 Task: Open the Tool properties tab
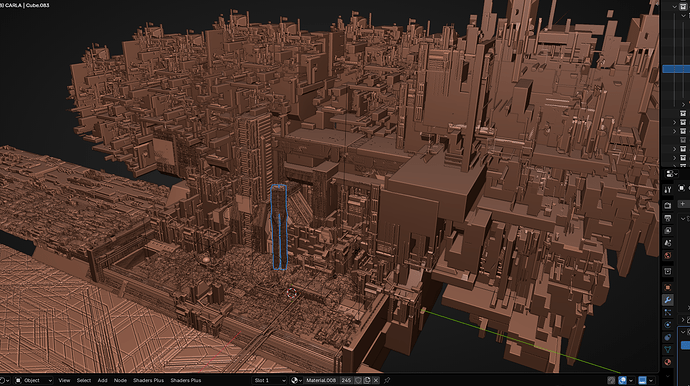point(668,190)
